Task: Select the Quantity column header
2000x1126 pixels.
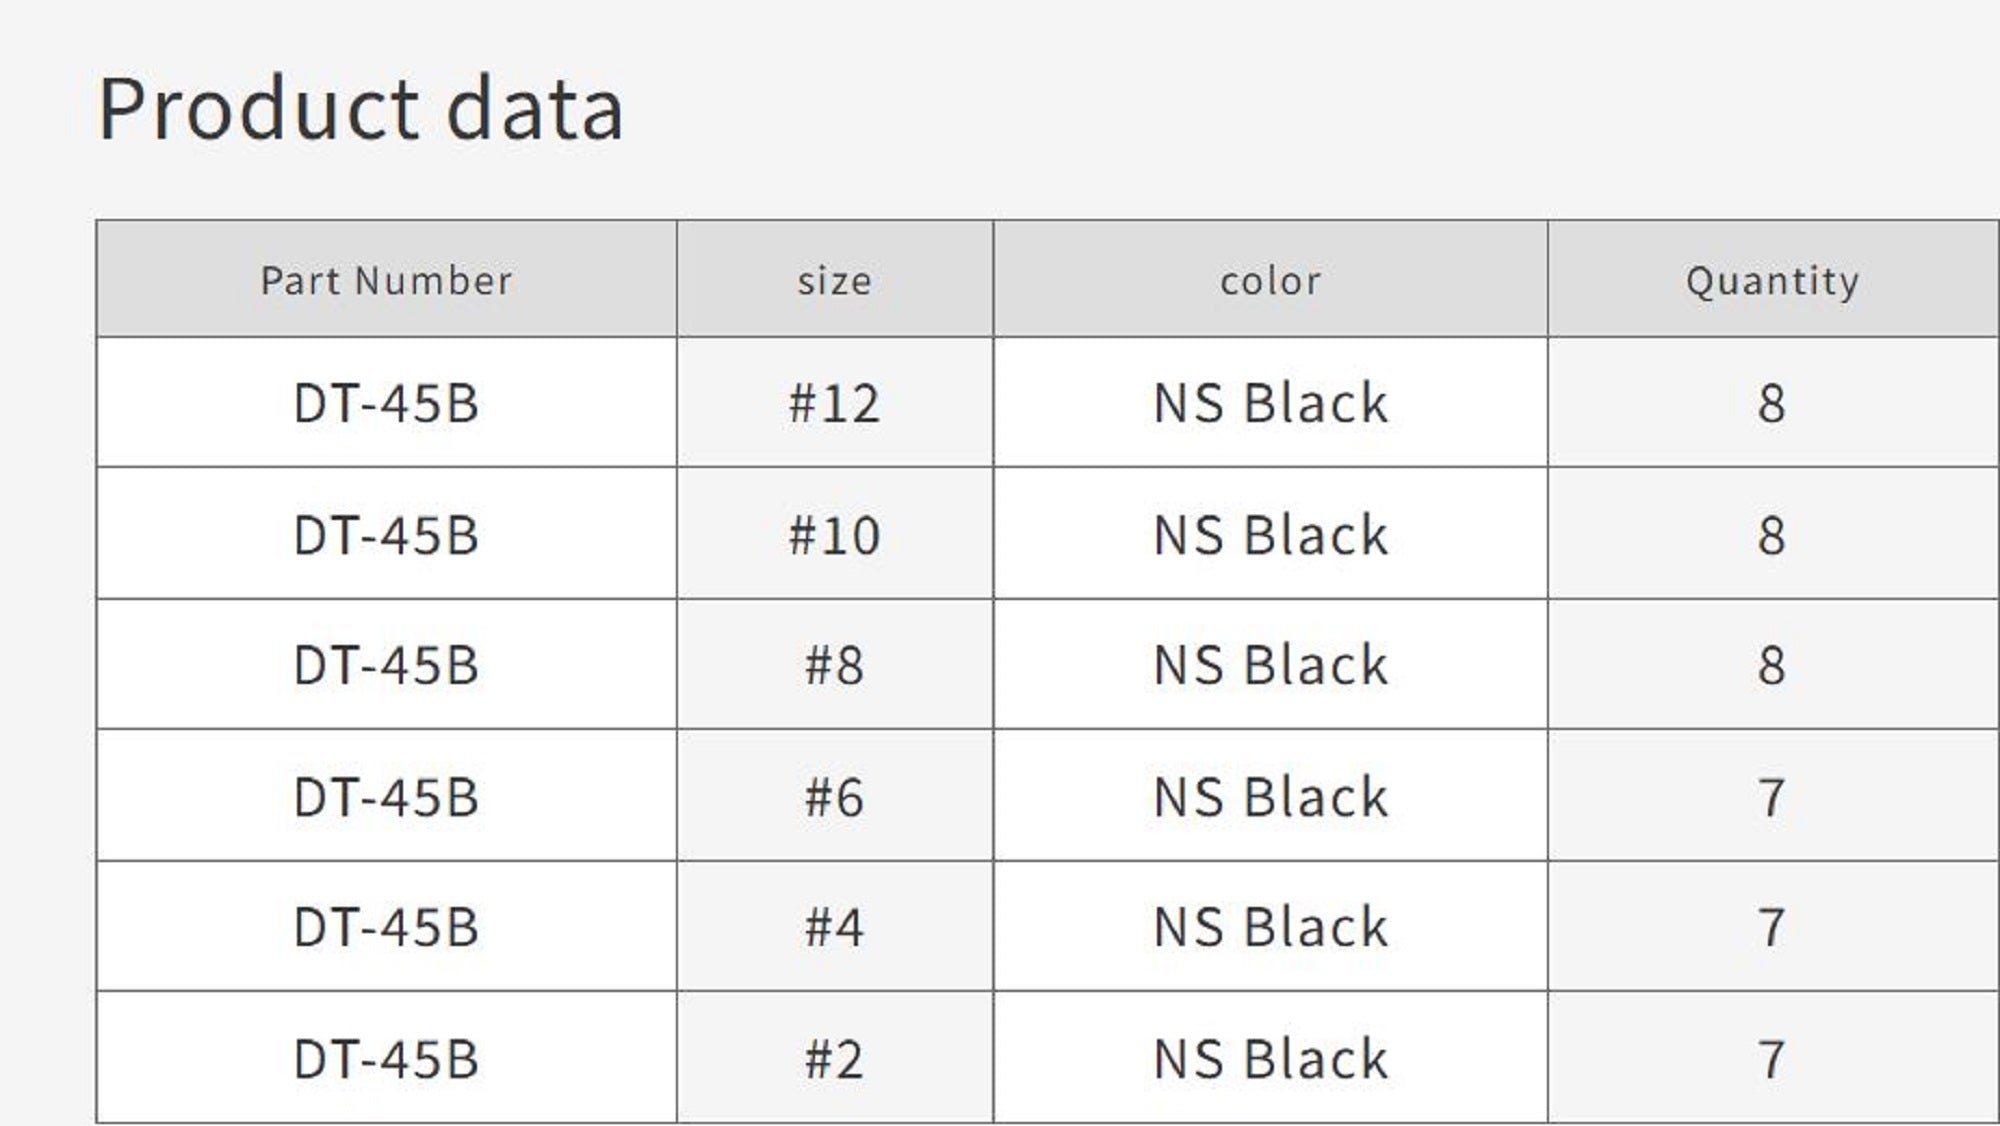Action: pyautogui.click(x=1772, y=281)
